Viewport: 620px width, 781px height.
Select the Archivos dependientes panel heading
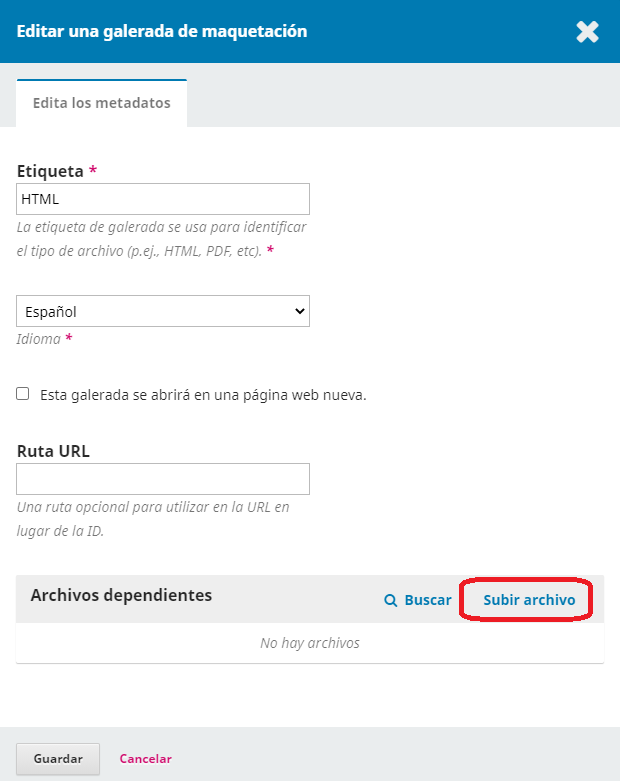121,595
